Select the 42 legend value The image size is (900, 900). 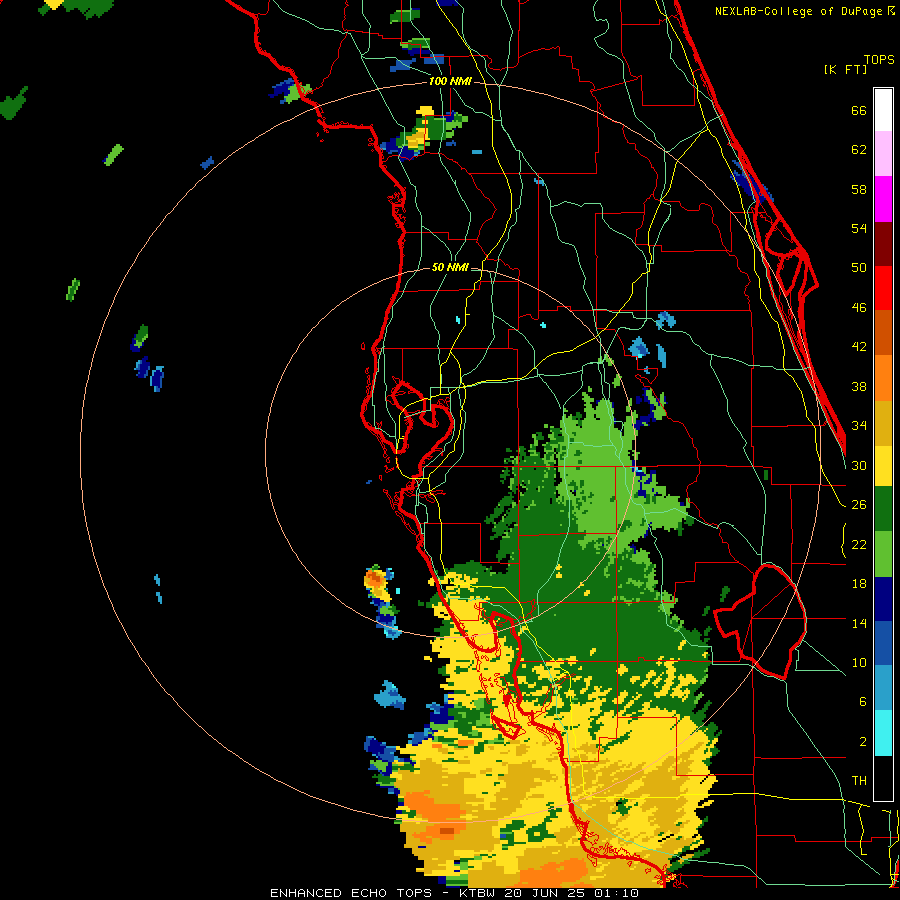pos(859,347)
